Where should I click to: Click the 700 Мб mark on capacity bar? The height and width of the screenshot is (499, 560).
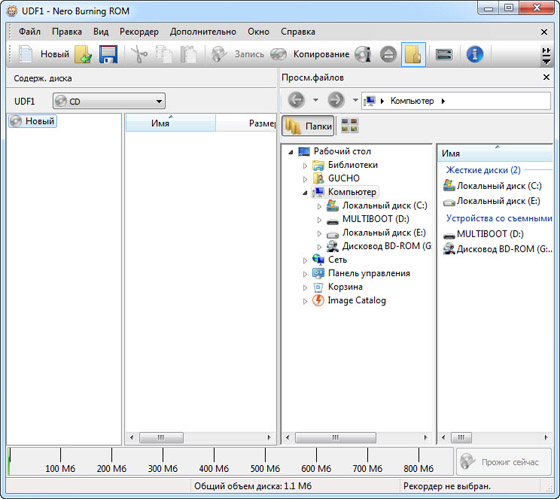coord(367,468)
